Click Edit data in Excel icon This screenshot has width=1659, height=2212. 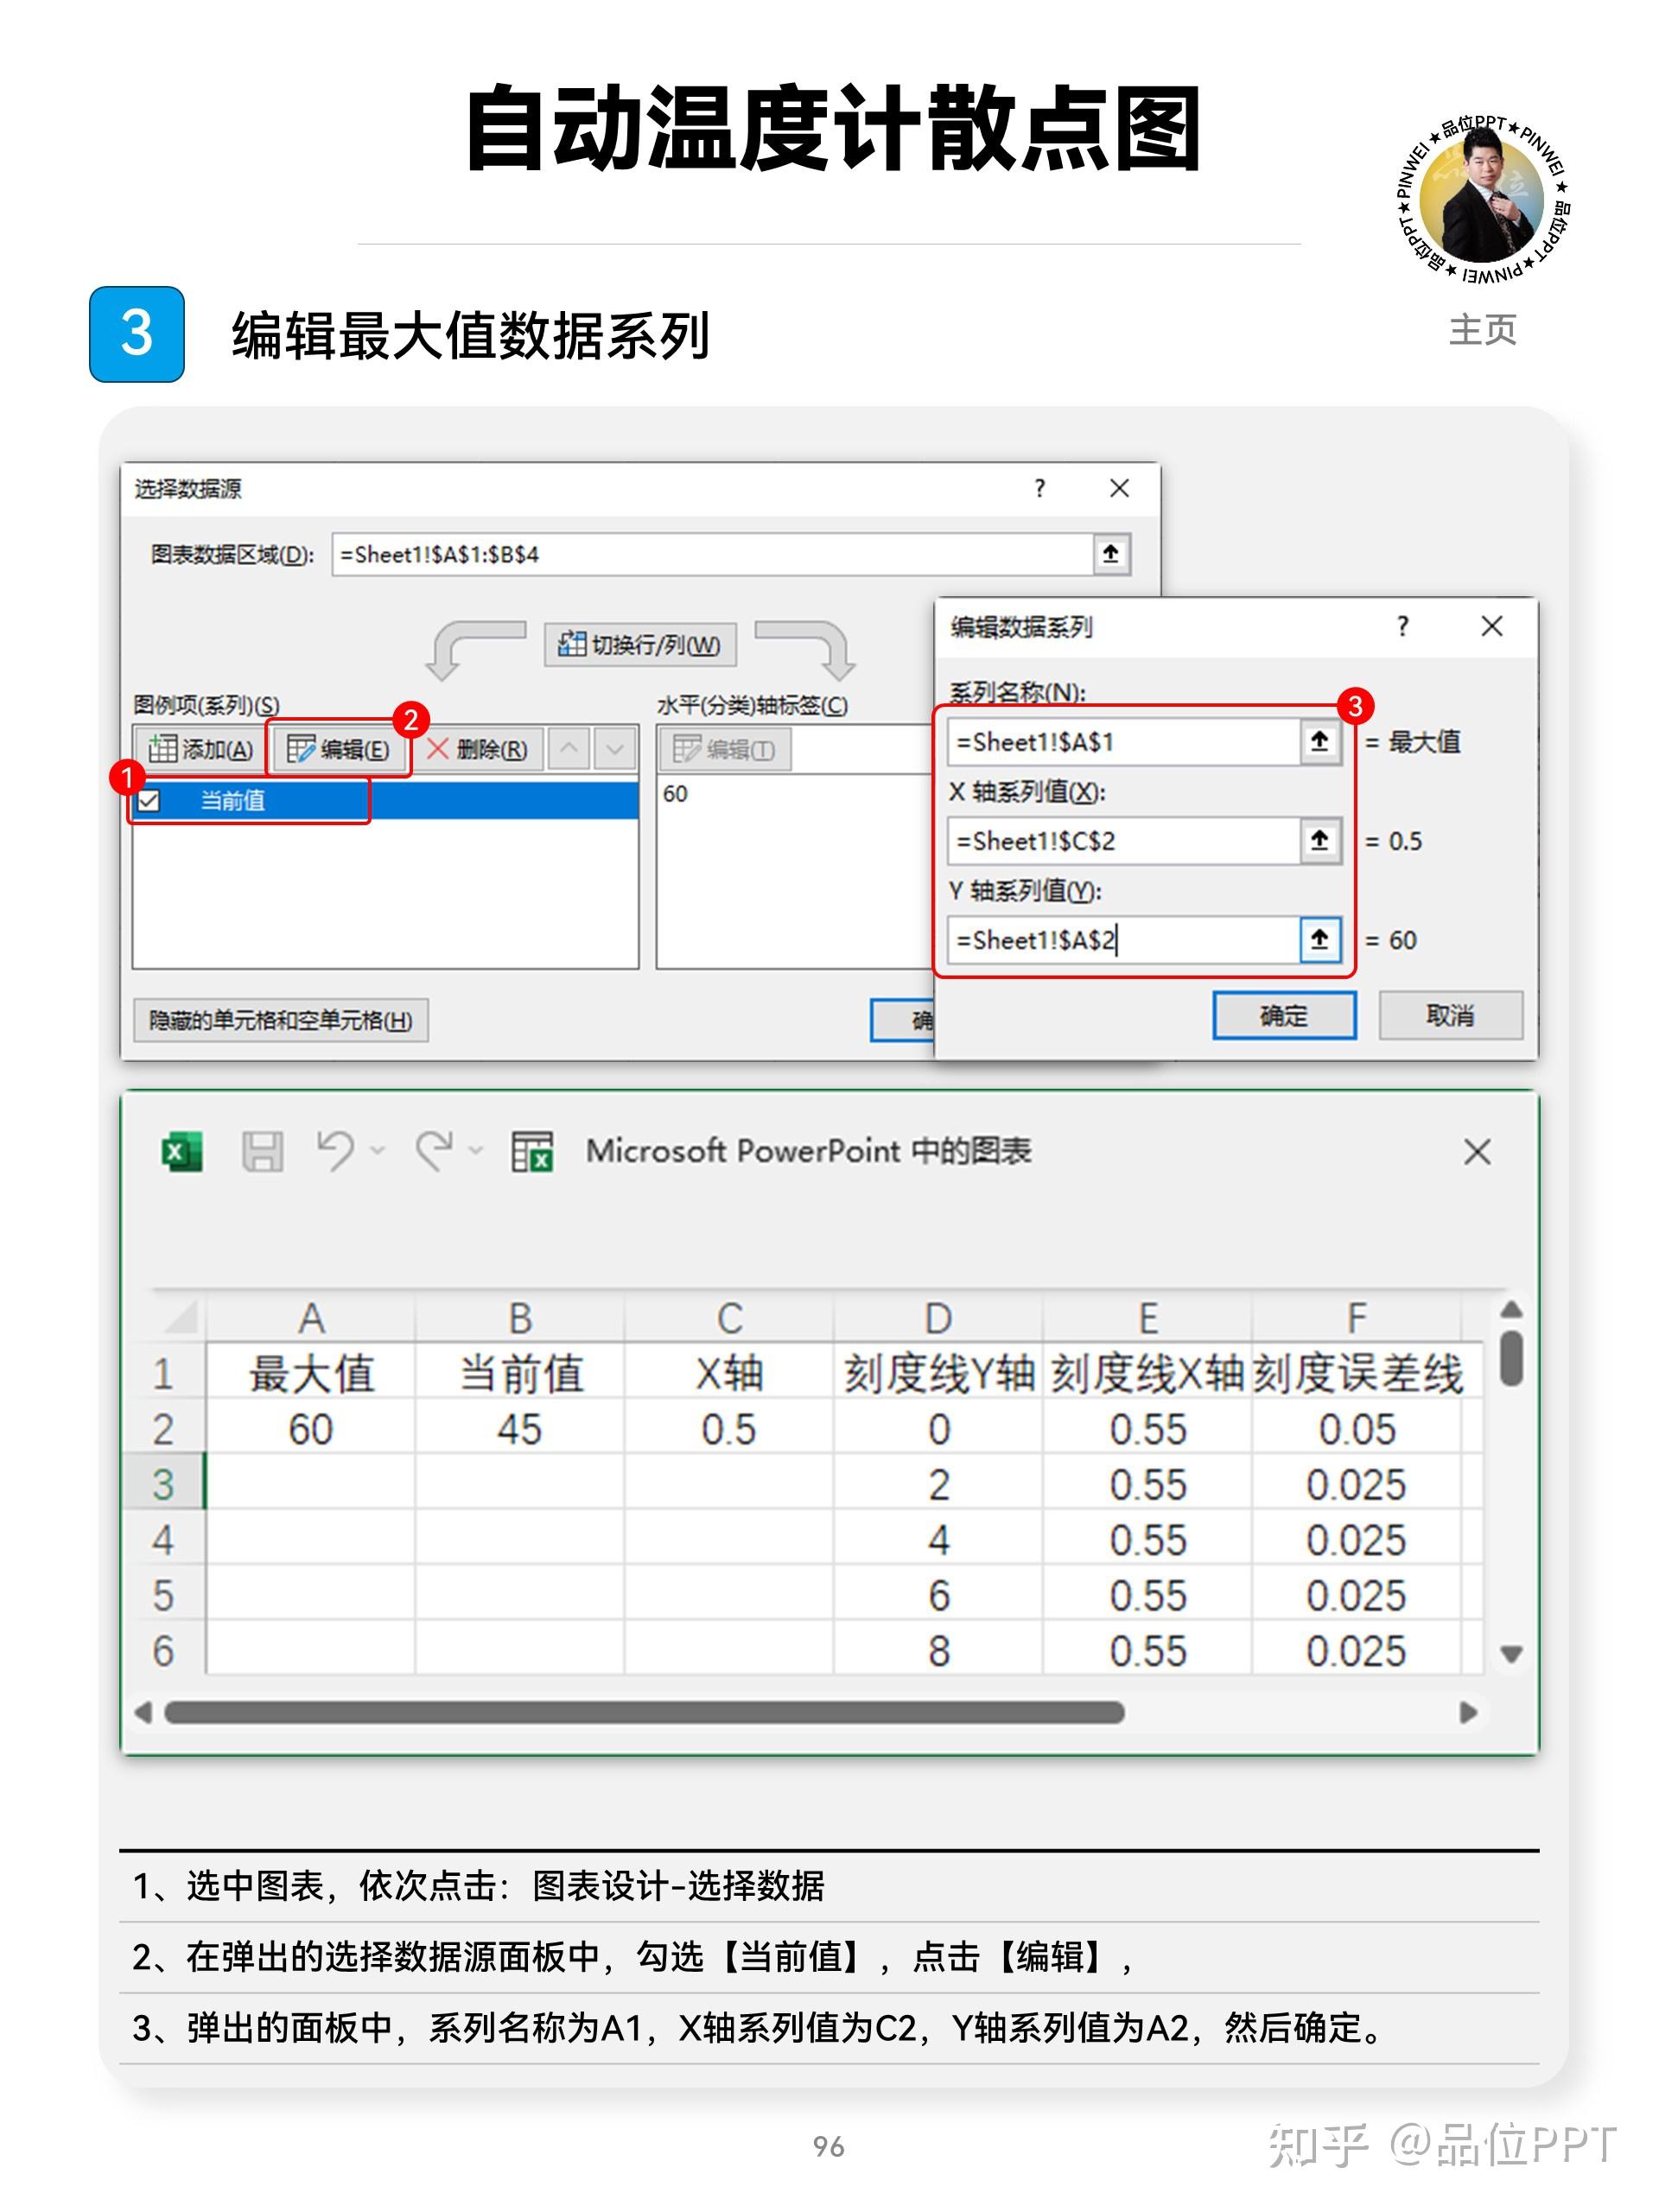point(532,1151)
